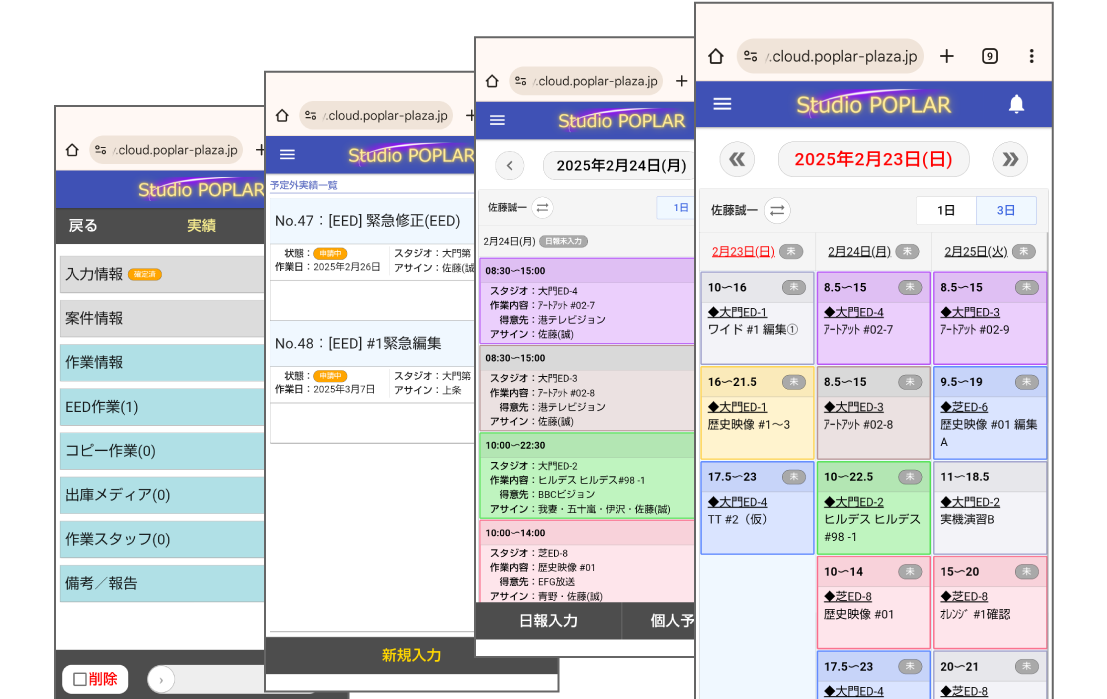Open 15〜20 芝ED-8 オレンジ #1確認 card
Viewport: 1107px width, 699px height.
tap(989, 602)
